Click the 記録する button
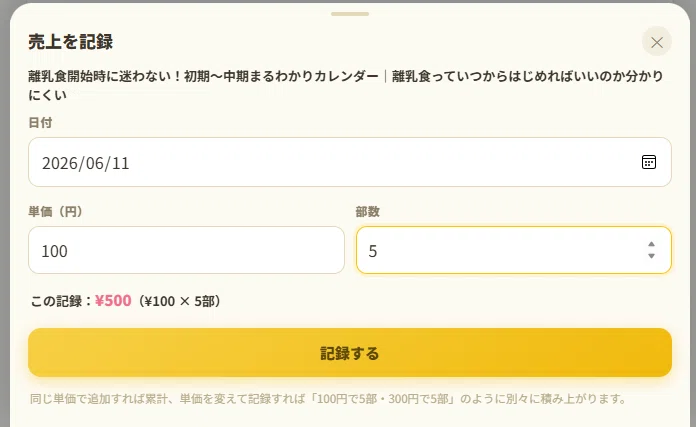Image resolution: width=696 pixels, height=427 pixels. click(x=350, y=353)
